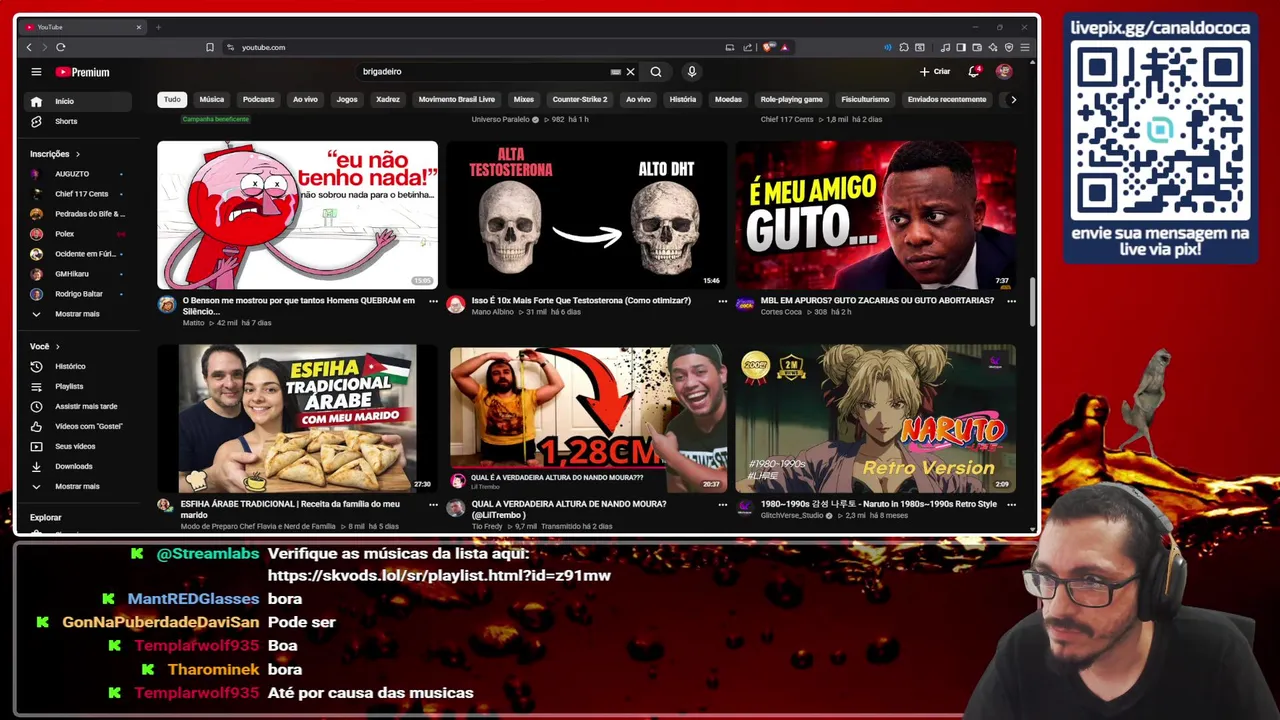
Task: Start voice search with microphone icon
Action: [x=691, y=72]
